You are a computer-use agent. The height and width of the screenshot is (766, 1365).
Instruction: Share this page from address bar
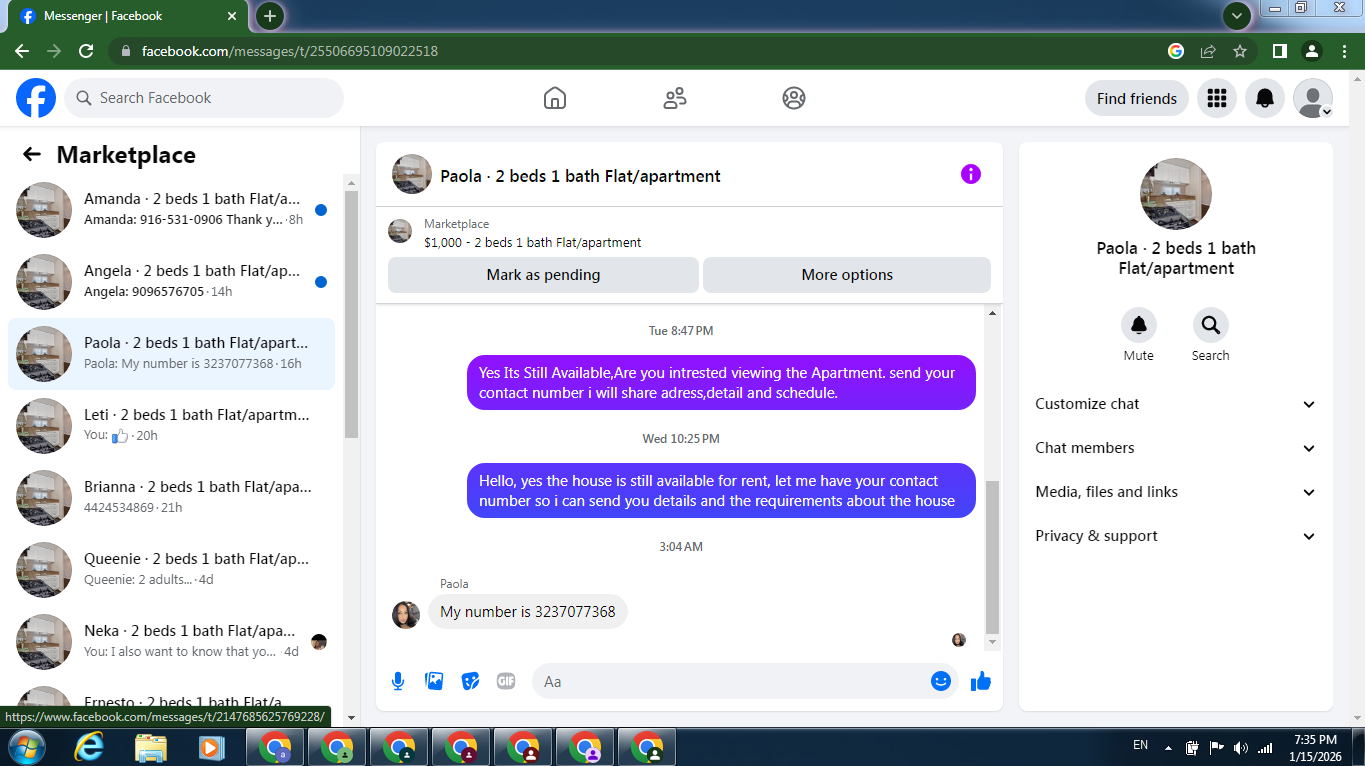pyautogui.click(x=1208, y=51)
